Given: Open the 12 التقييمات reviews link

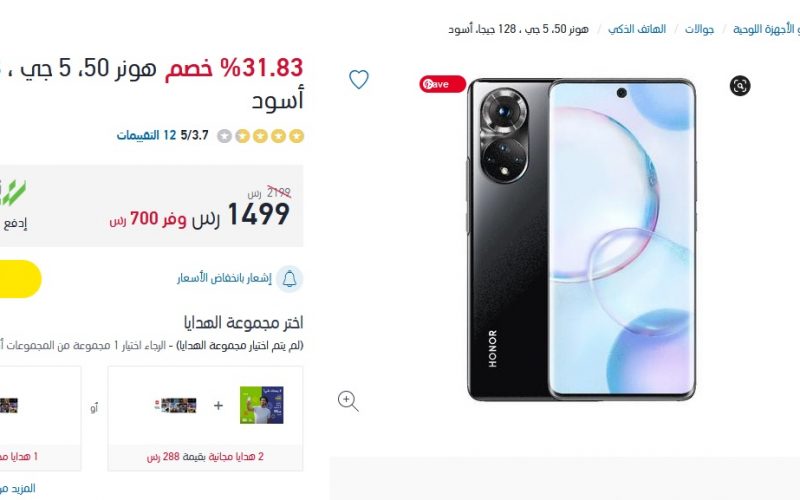Looking at the screenshot, I should click(146, 136).
